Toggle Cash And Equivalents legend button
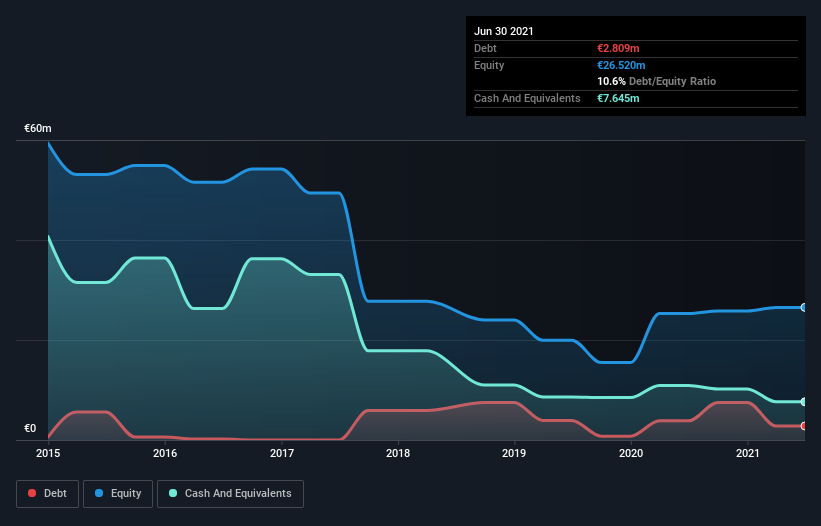The image size is (821, 526). tap(230, 494)
